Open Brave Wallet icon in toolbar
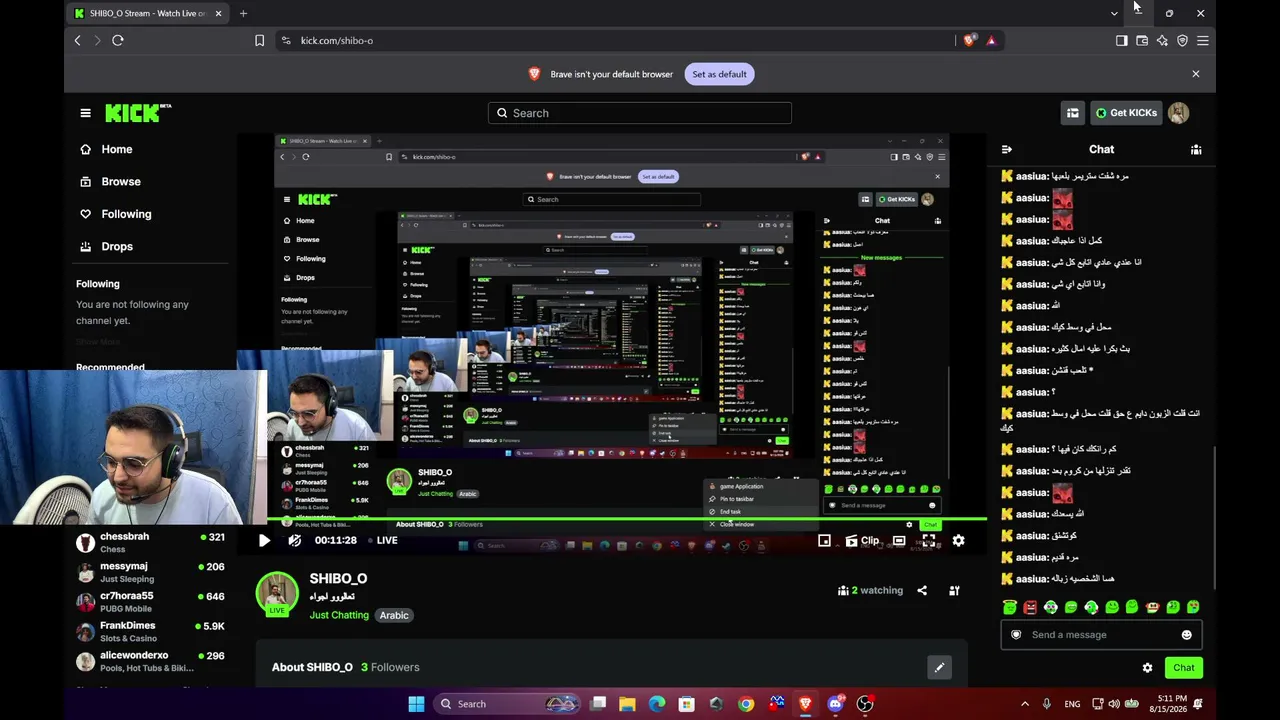This screenshot has height=720, width=1280. [x=1142, y=40]
